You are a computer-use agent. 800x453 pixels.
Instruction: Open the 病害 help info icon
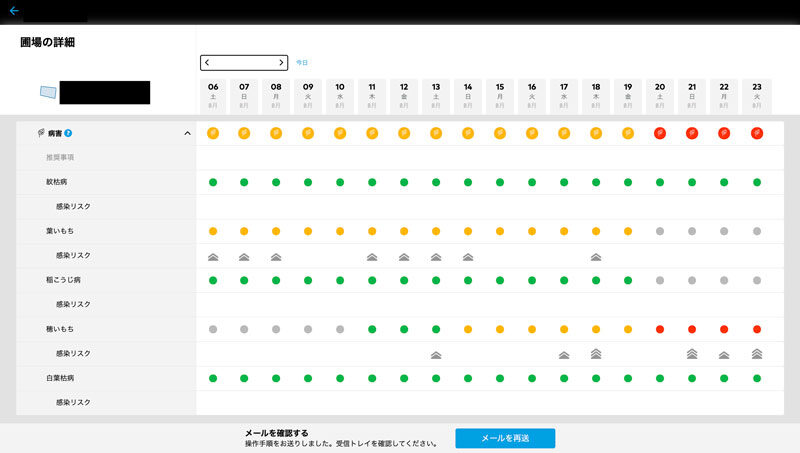point(68,133)
